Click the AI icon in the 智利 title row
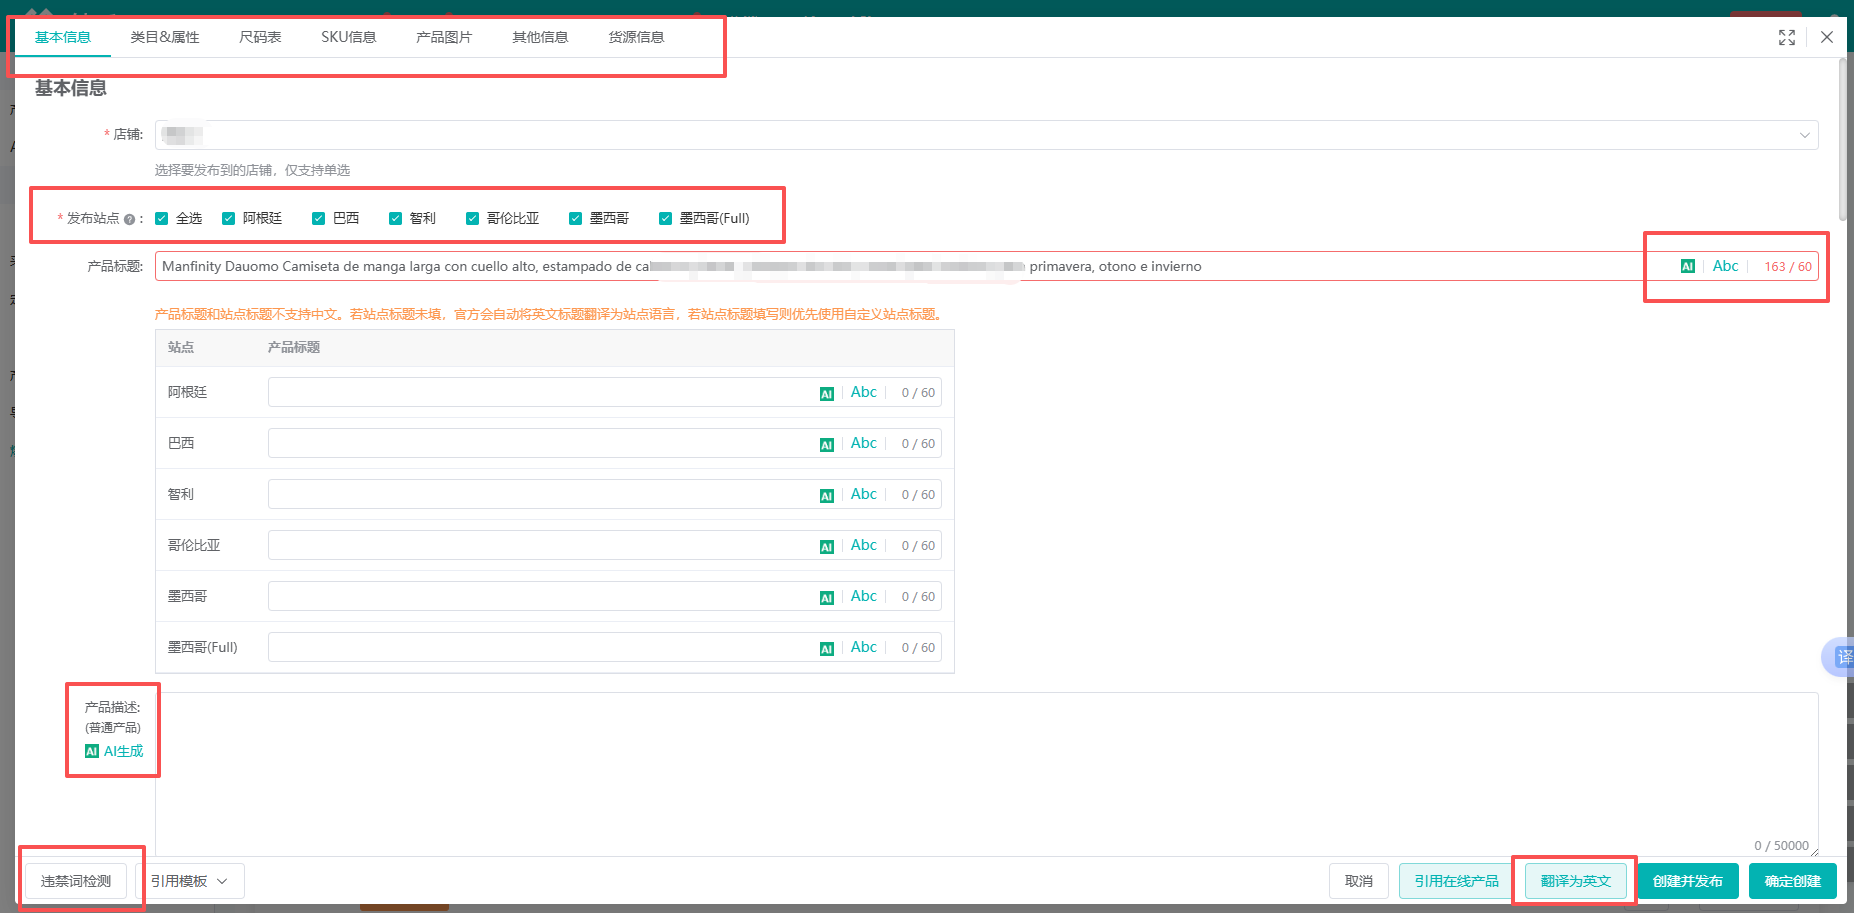This screenshot has height=913, width=1854. click(826, 496)
